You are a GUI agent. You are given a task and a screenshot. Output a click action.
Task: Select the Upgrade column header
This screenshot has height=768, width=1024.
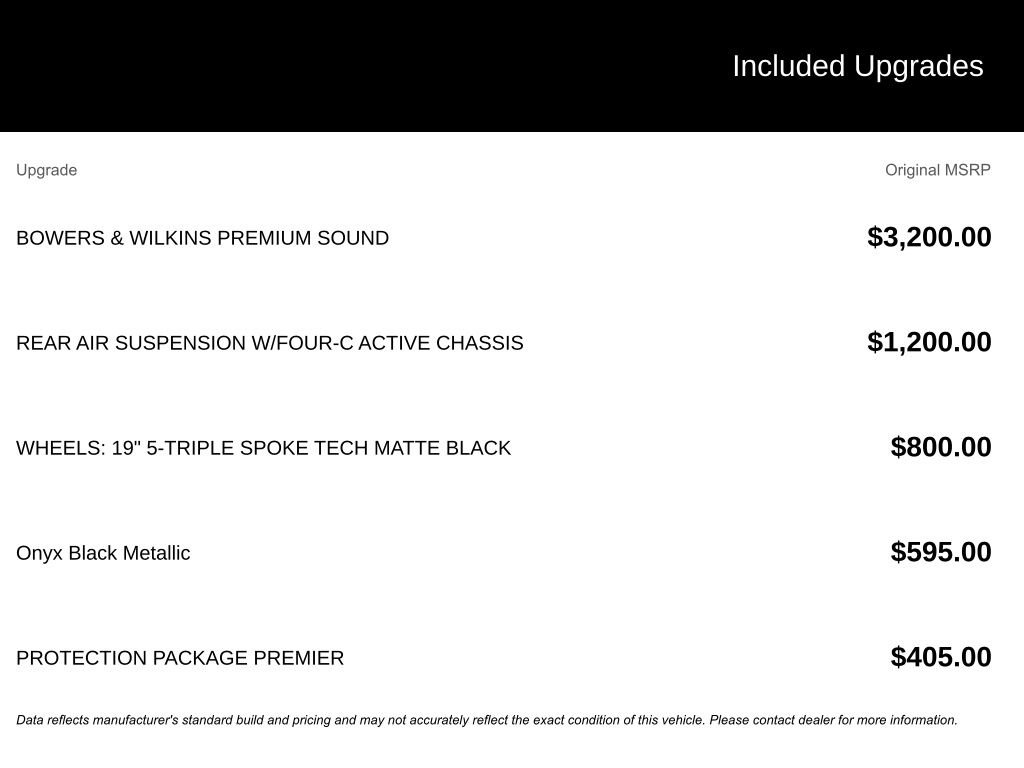point(46,170)
